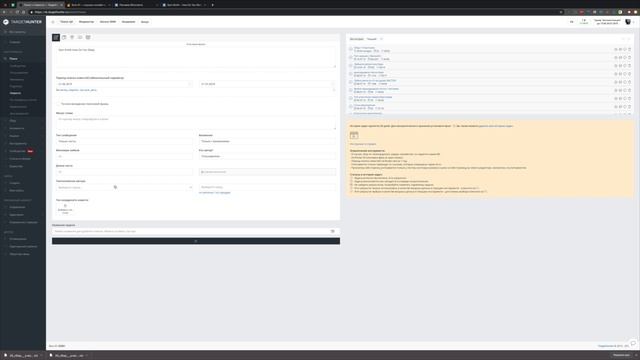The image size is (640, 360).
Task: Click the last button in the top navigation
Action: (145, 22)
